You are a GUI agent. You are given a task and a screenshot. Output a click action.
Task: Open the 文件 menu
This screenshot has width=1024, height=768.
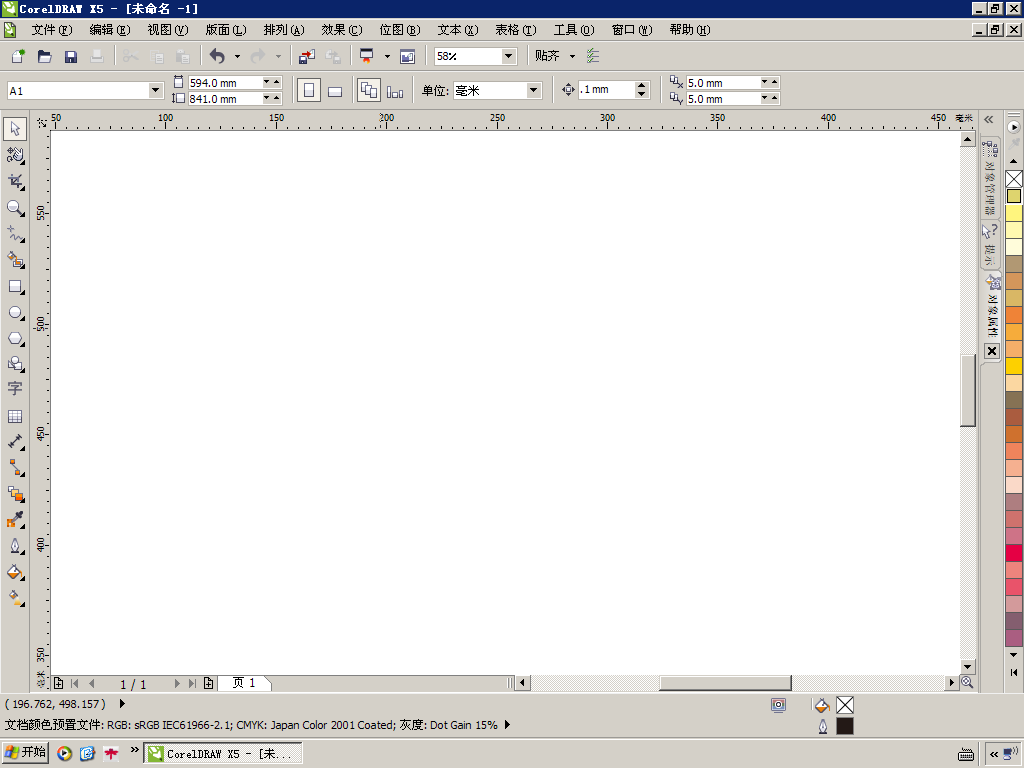click(x=52, y=30)
